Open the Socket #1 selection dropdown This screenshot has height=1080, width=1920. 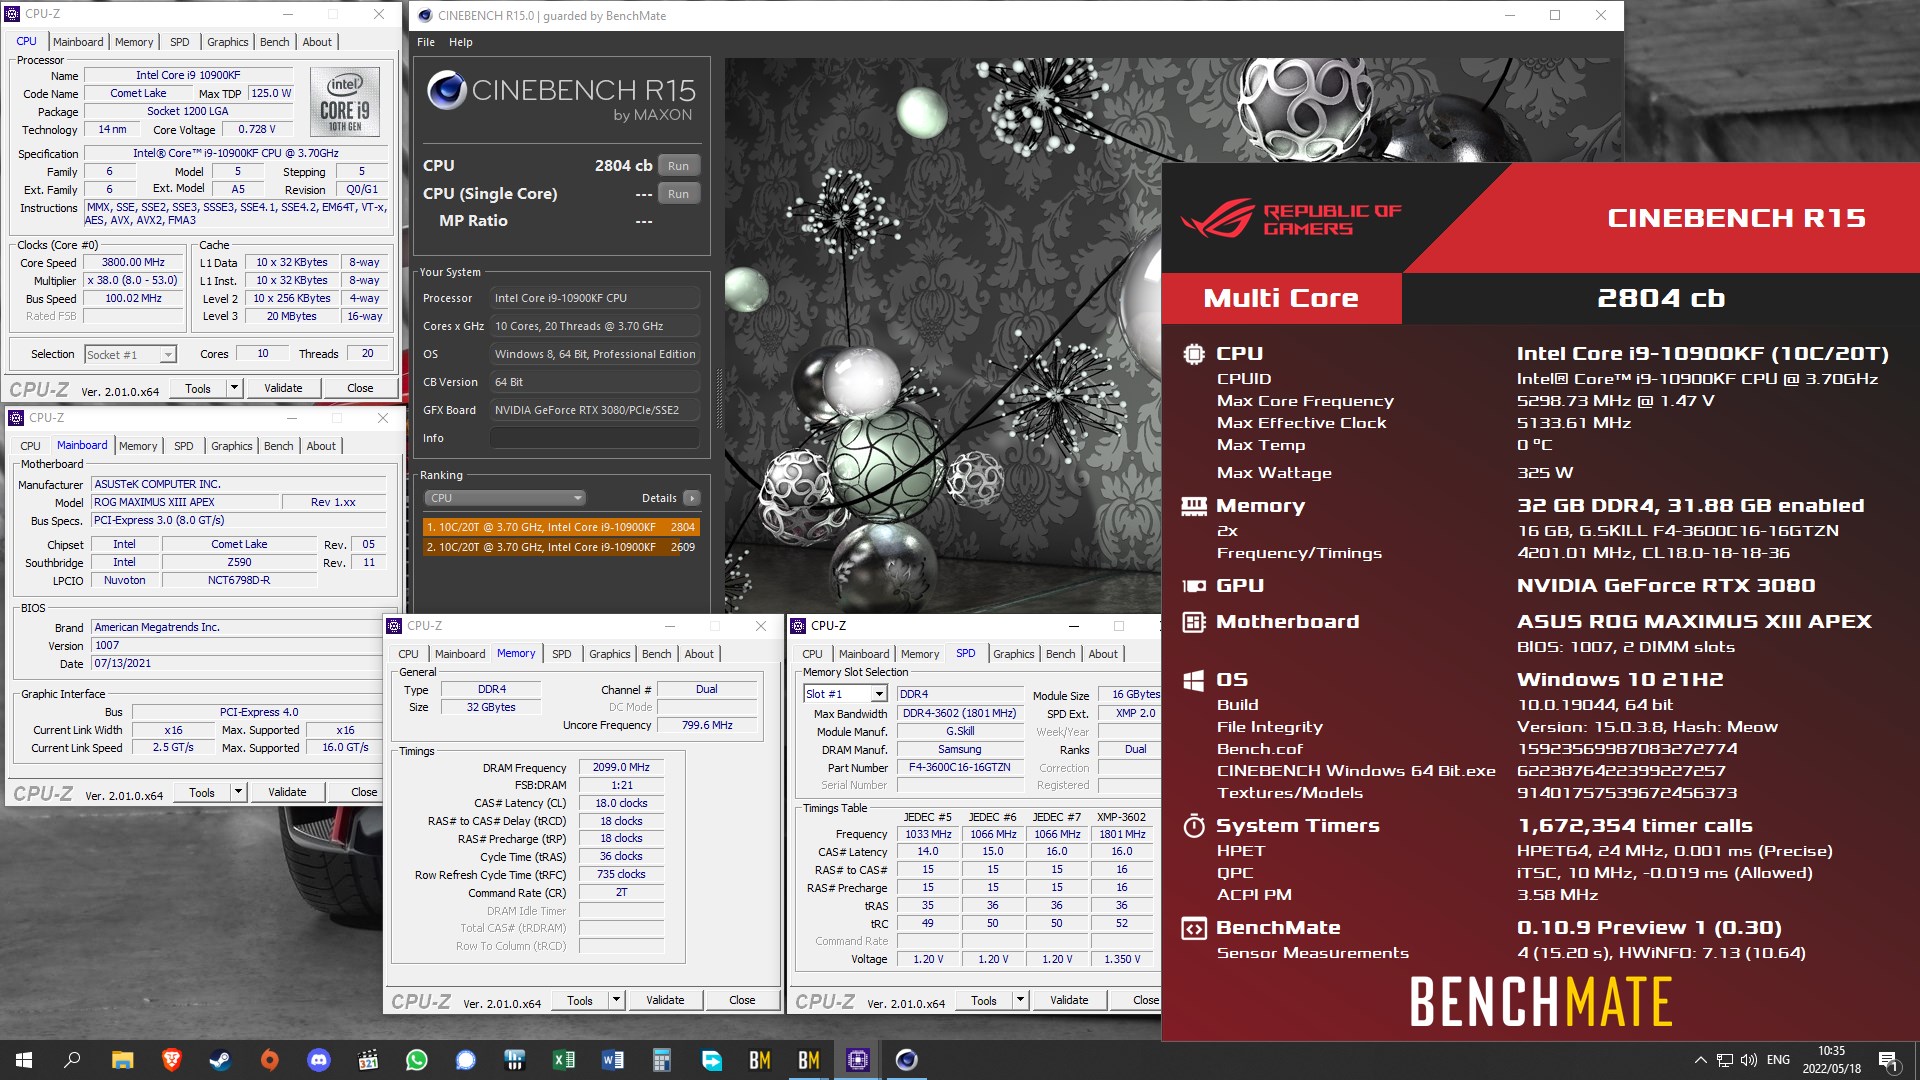pos(168,355)
